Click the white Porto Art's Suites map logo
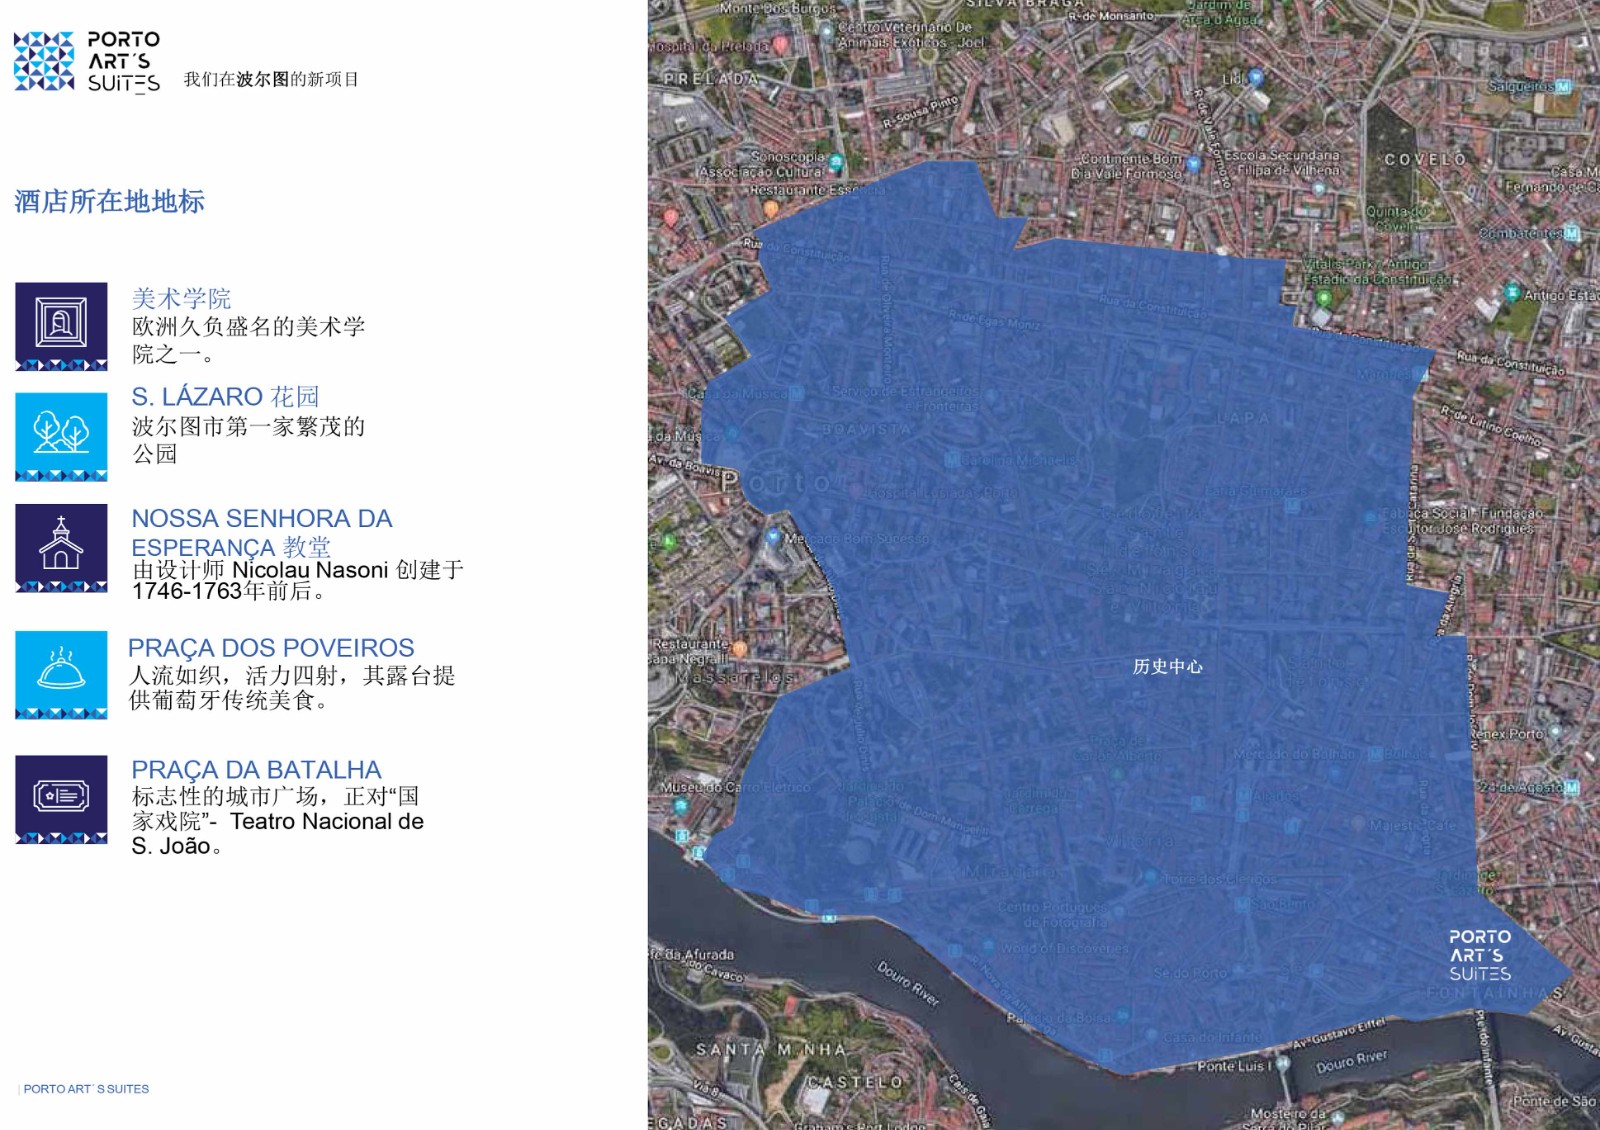The image size is (1600, 1130). coord(1480,955)
